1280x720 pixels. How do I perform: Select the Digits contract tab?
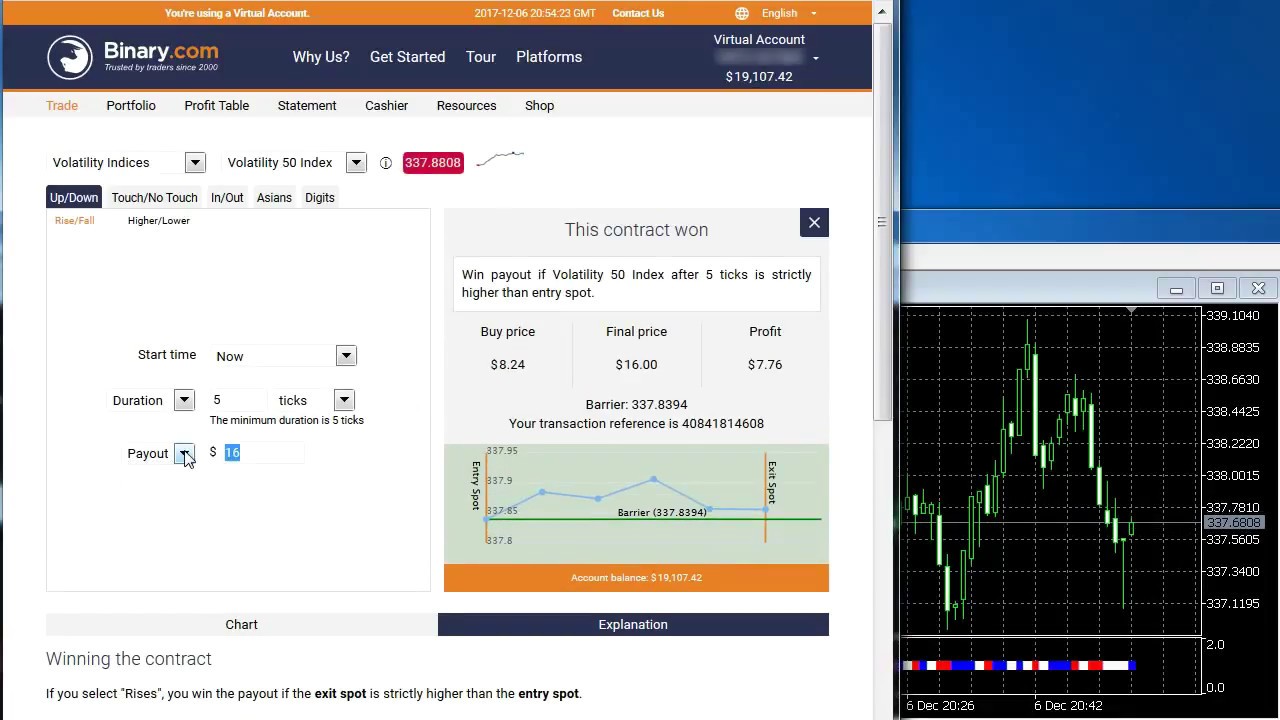320,198
